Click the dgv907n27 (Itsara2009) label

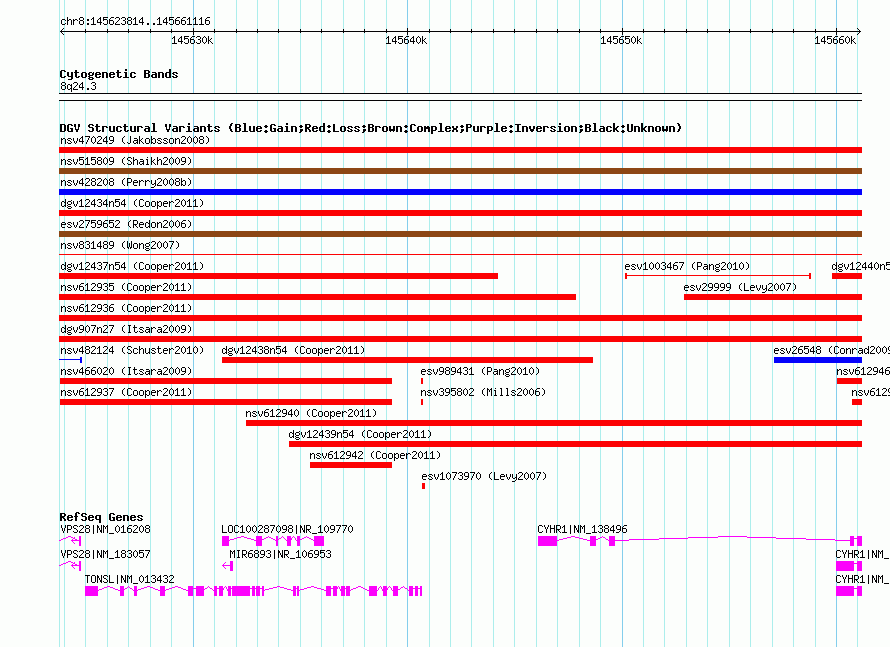point(126,329)
